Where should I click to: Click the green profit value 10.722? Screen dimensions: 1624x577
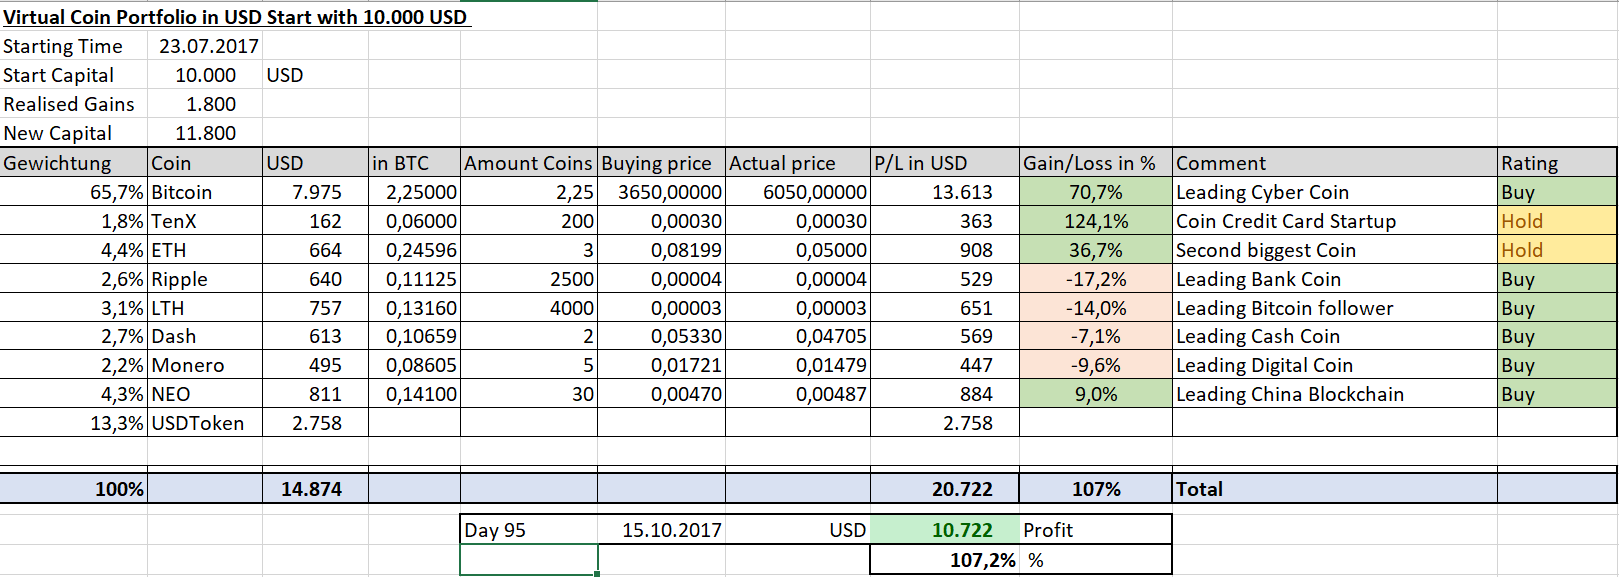944,530
